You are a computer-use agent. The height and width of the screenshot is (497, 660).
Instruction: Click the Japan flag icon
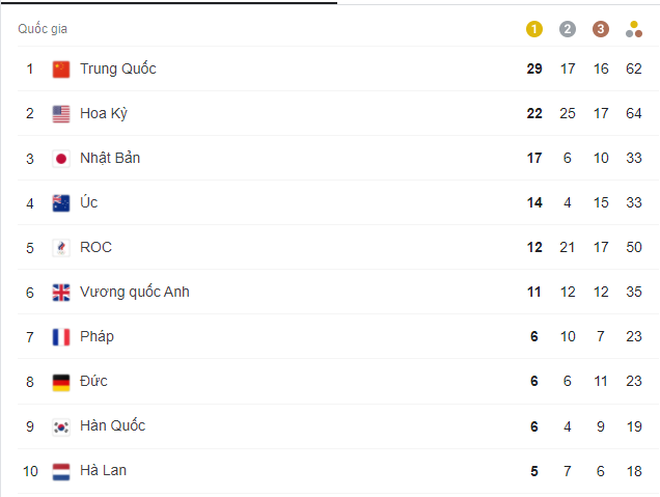(62, 158)
